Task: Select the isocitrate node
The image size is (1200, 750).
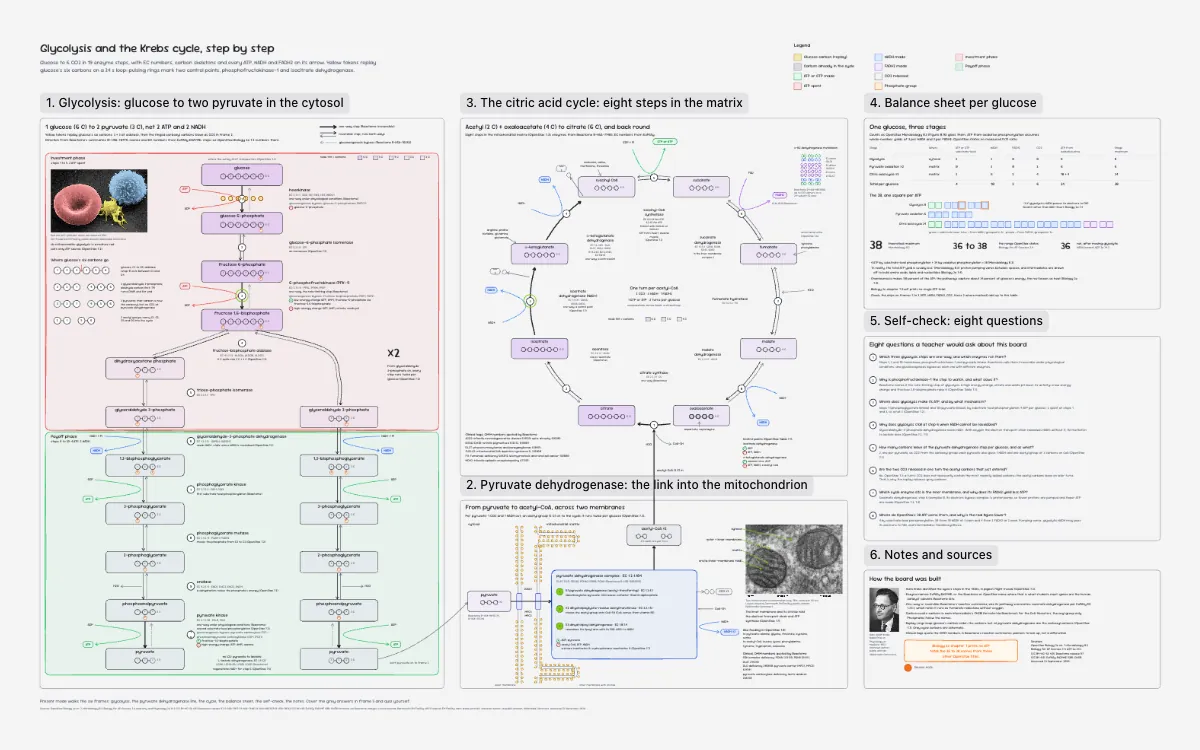Action: [x=540, y=349]
